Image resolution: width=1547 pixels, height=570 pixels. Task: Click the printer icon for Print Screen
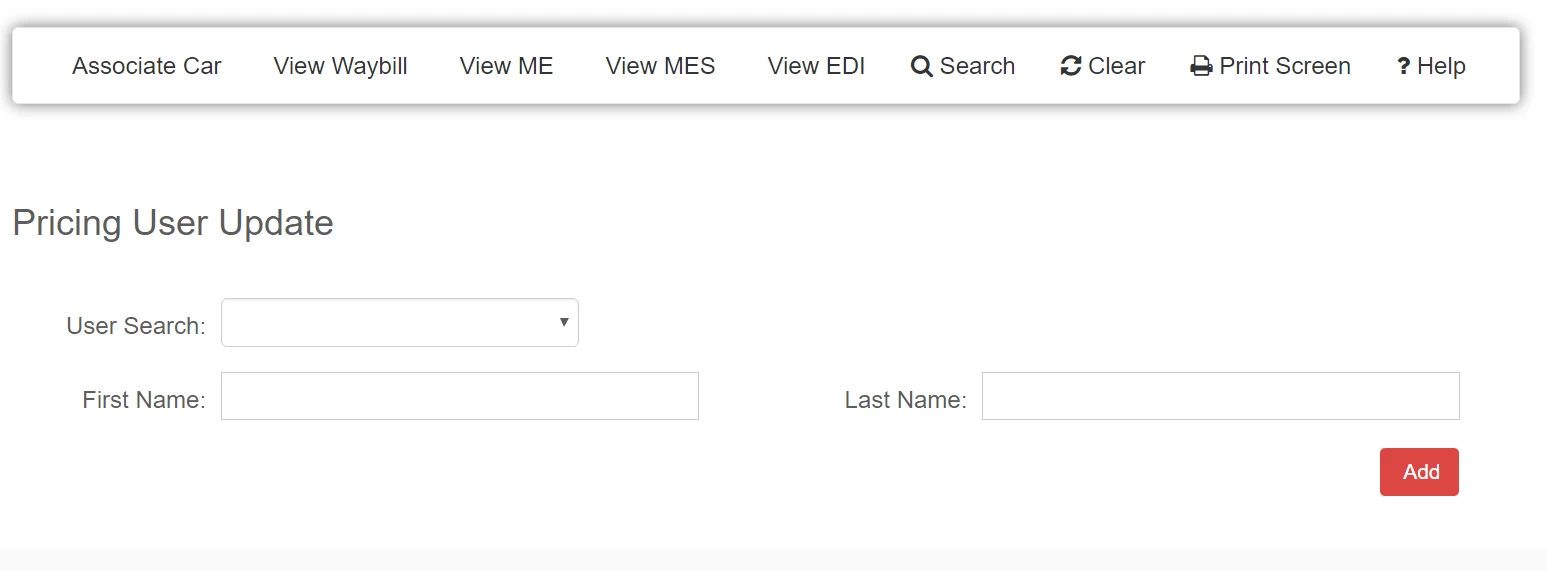[1201, 67]
